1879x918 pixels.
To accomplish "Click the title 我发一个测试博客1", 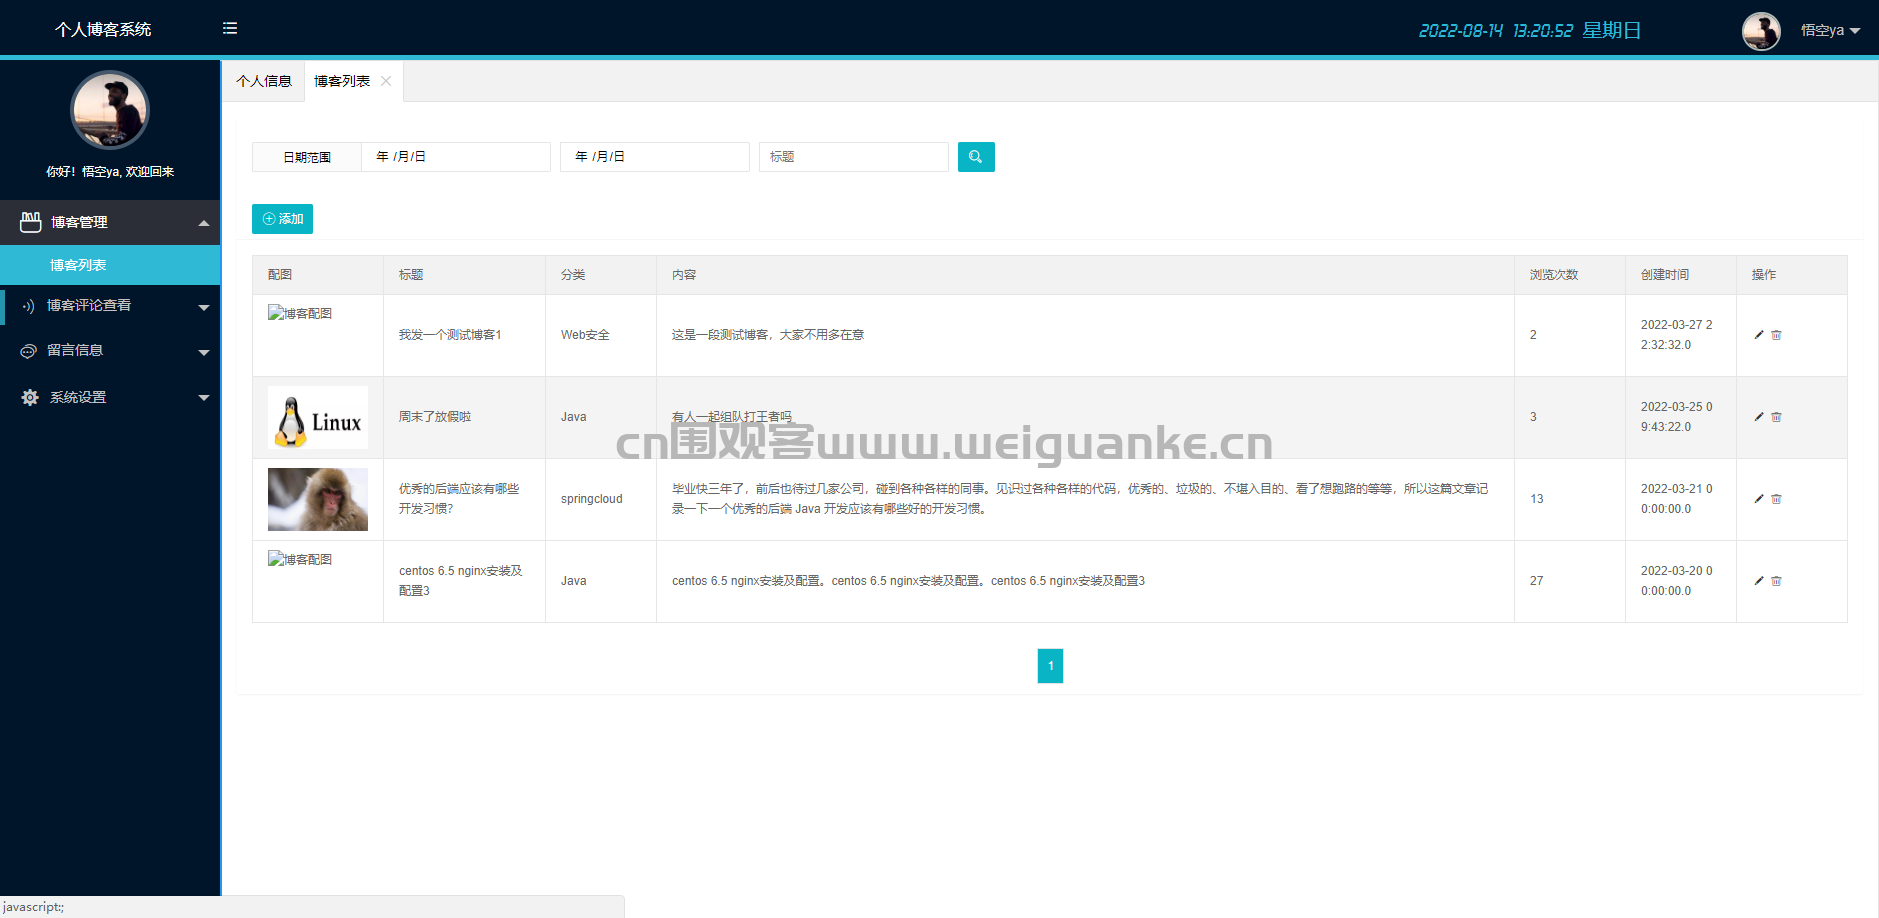I will coord(450,335).
